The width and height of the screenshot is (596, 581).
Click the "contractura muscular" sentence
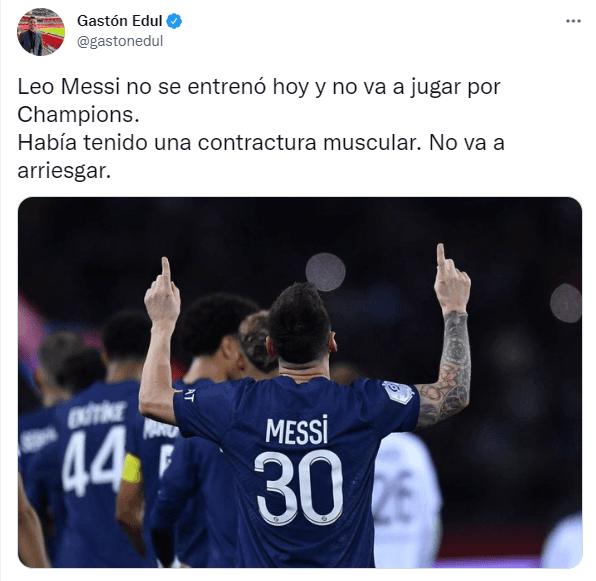(x=219, y=142)
